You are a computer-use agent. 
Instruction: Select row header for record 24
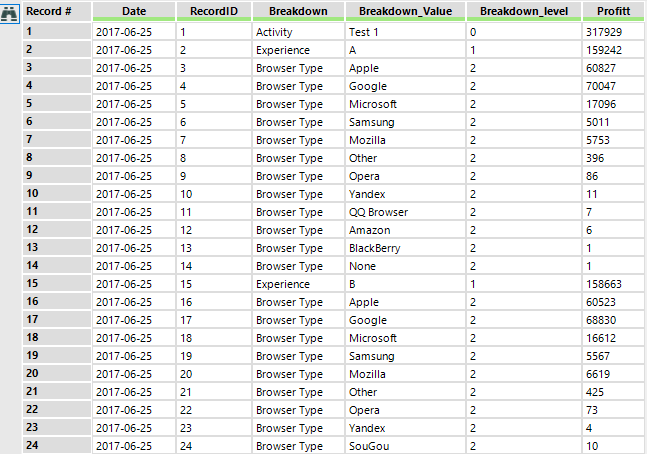pyautogui.click(x=56, y=446)
